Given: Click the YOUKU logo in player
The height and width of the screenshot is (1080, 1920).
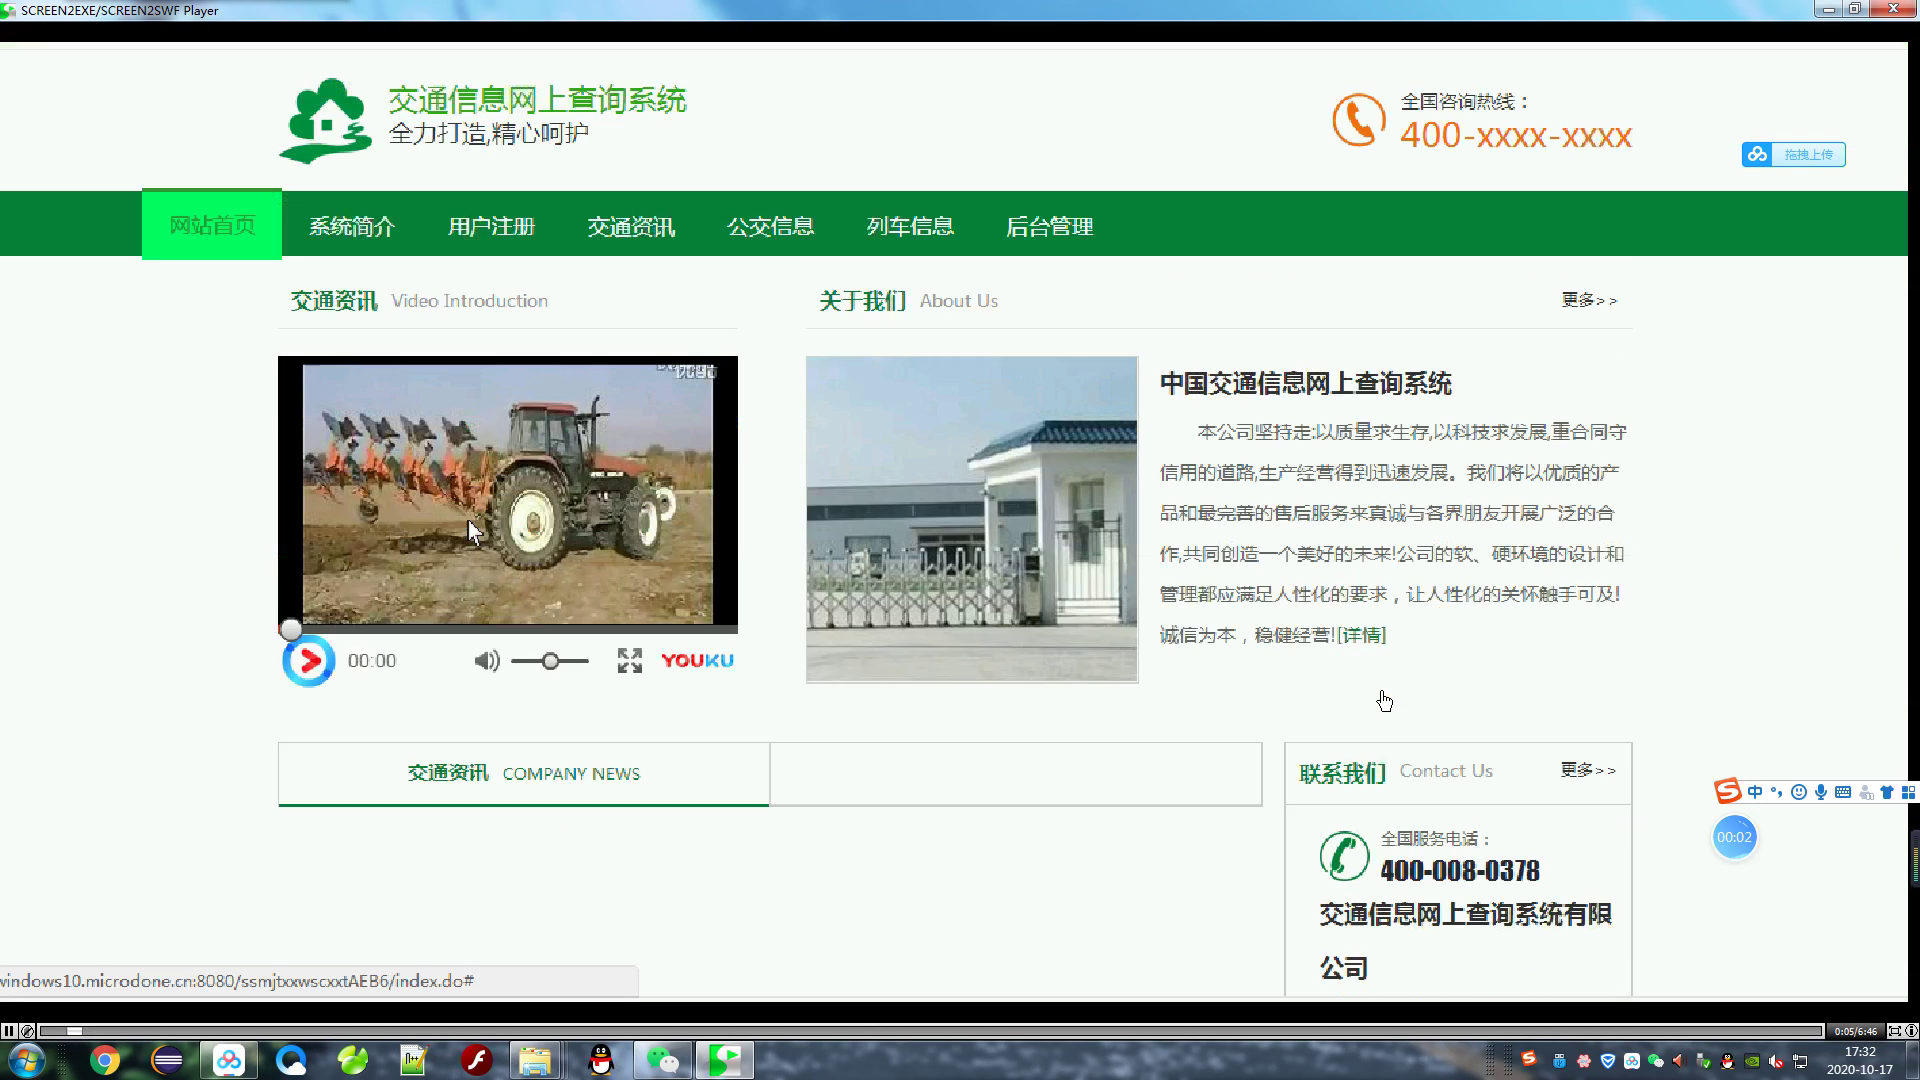Looking at the screenshot, I should pos(697,660).
